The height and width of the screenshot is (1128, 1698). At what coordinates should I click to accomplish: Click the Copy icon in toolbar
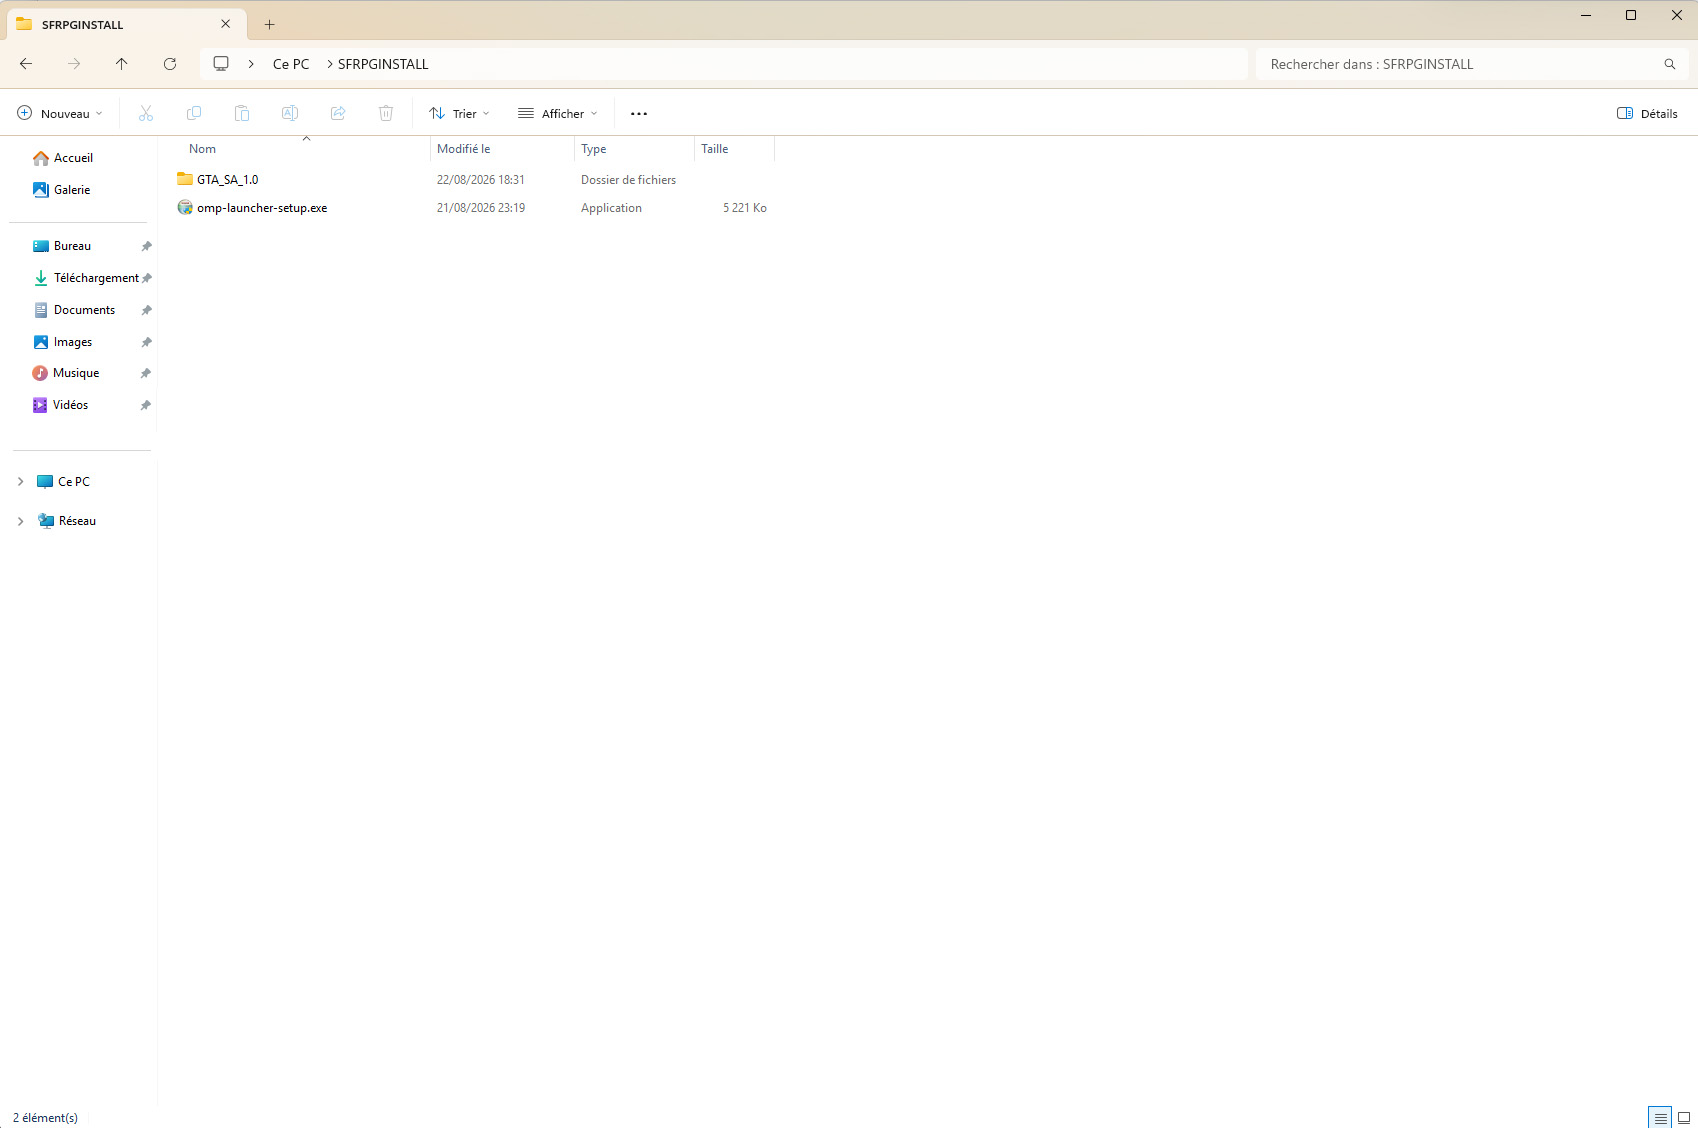194,113
